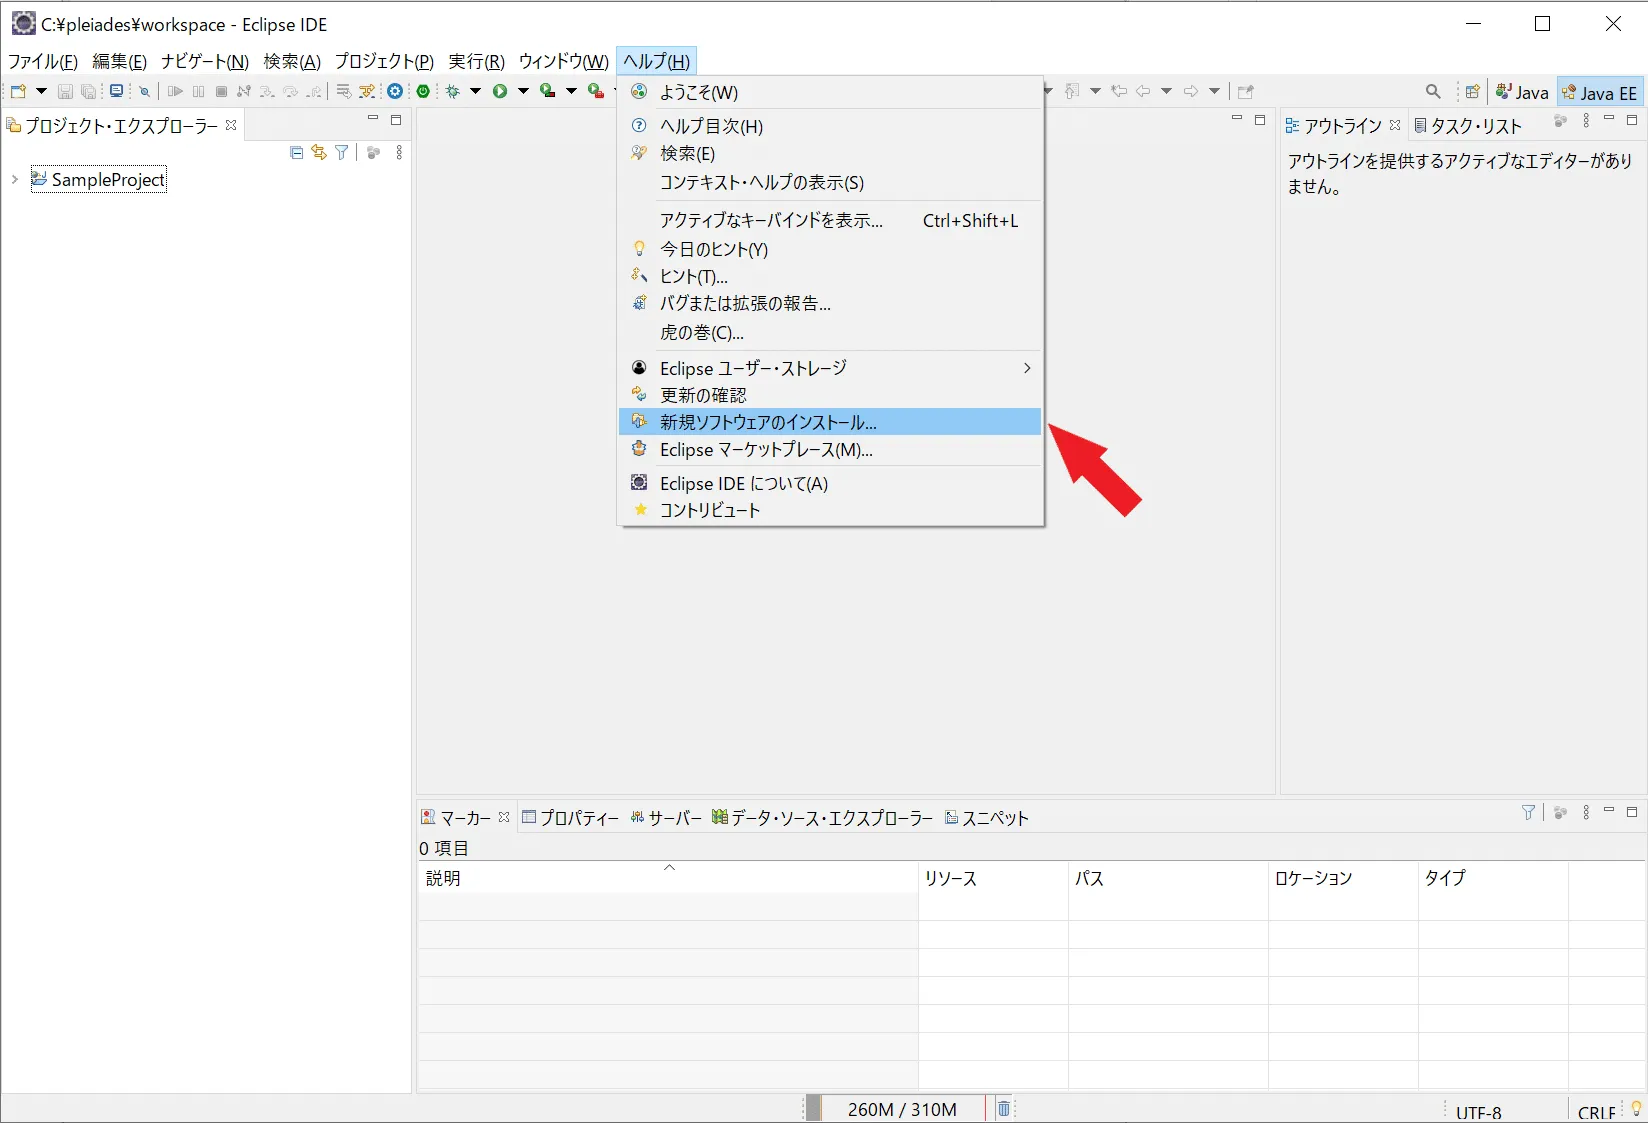1648x1123 pixels.
Task: Open the Forward history dropdown arrow
Action: click(x=1214, y=91)
